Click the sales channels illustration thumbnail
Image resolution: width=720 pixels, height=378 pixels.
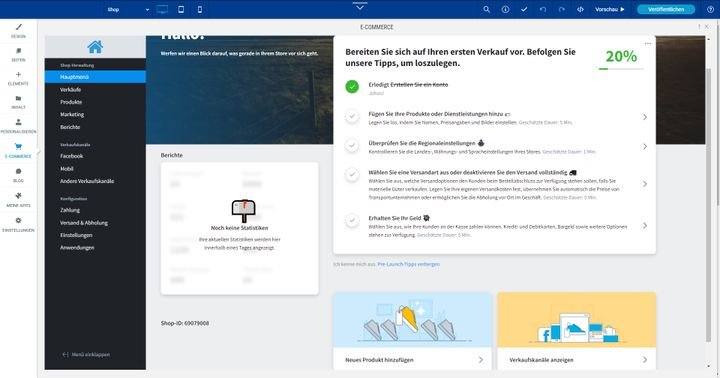(576, 320)
